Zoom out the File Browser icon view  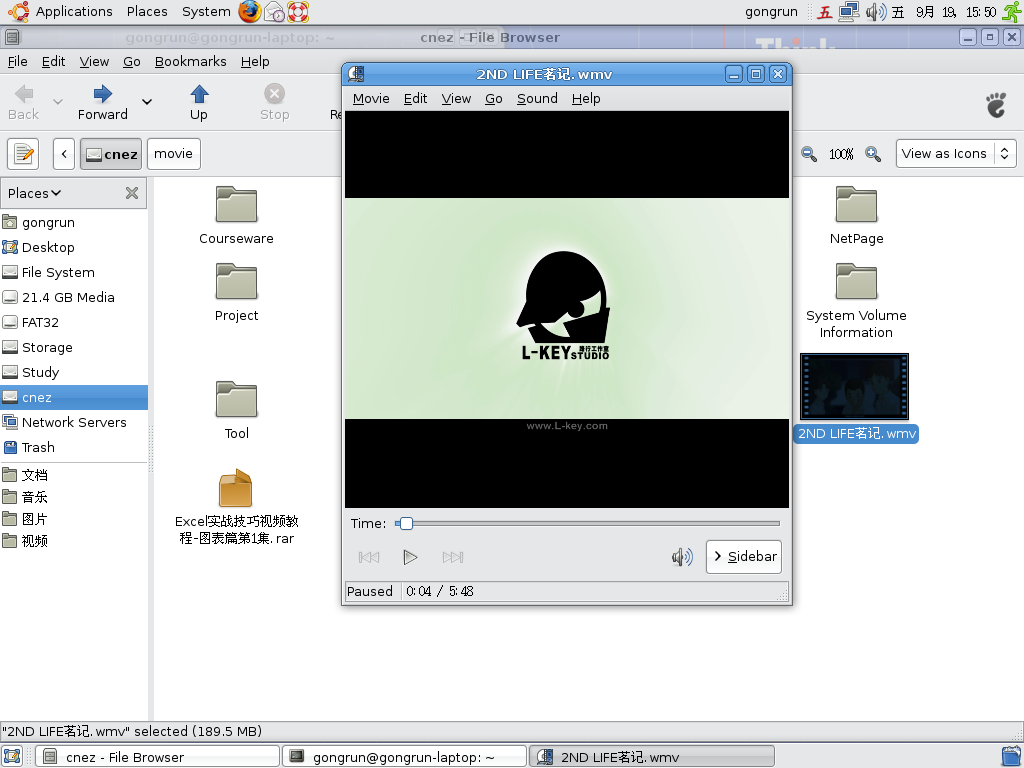point(809,154)
